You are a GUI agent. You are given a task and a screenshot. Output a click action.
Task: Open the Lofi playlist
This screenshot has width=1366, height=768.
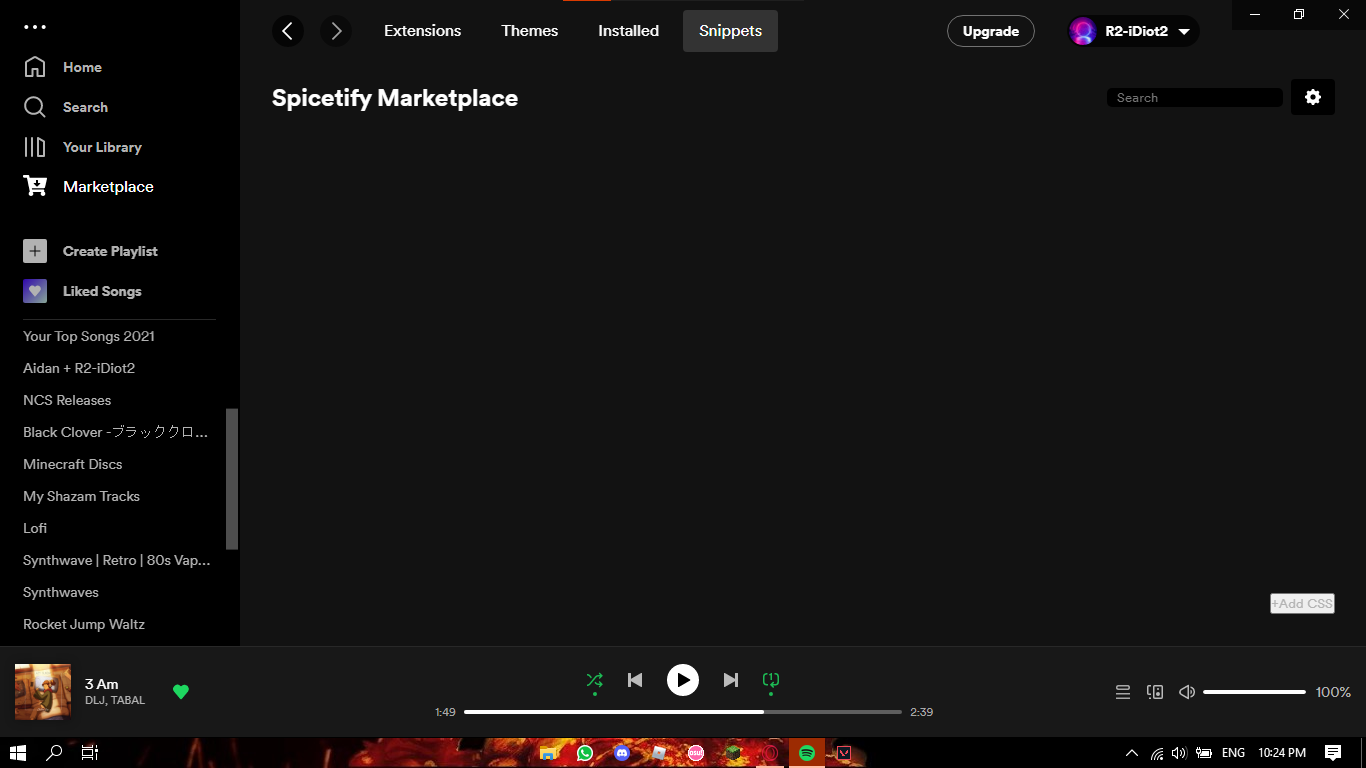[x=35, y=528]
